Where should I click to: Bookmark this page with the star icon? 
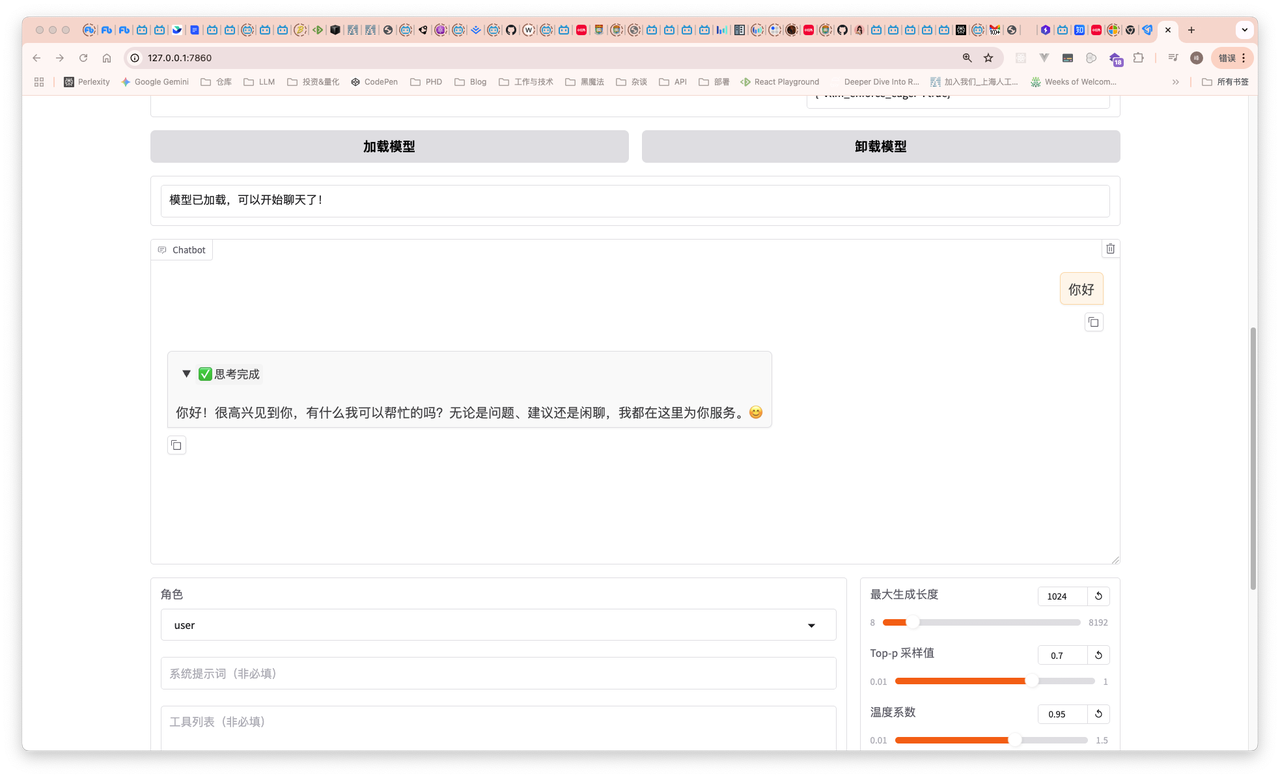pyautogui.click(x=988, y=58)
